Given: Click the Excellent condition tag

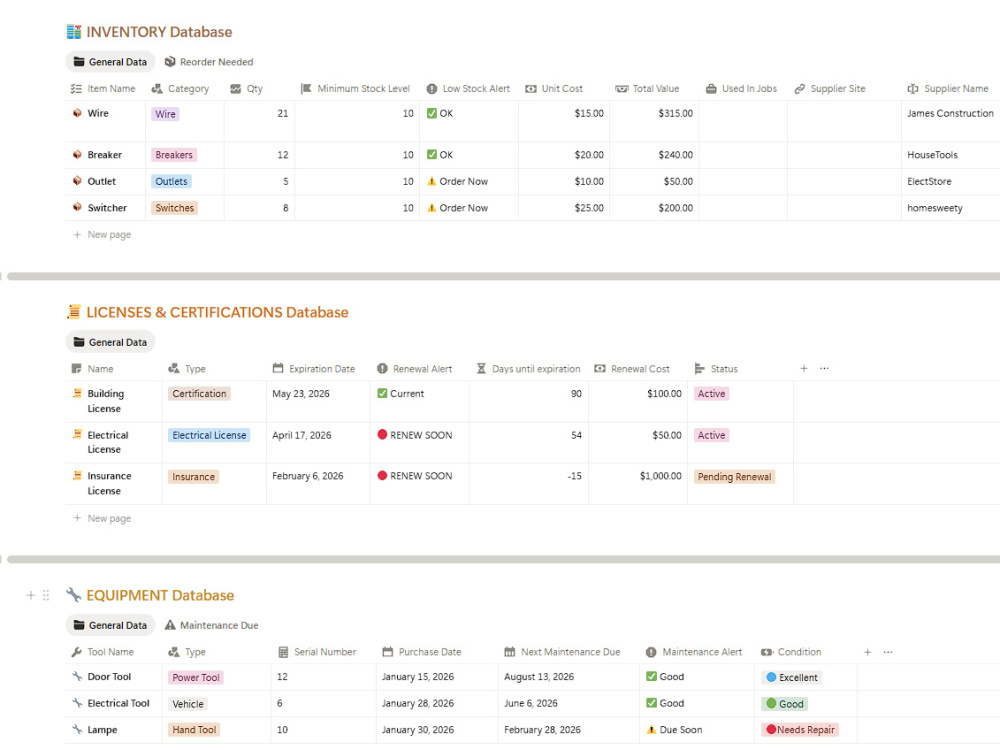Looking at the screenshot, I should [x=791, y=677].
